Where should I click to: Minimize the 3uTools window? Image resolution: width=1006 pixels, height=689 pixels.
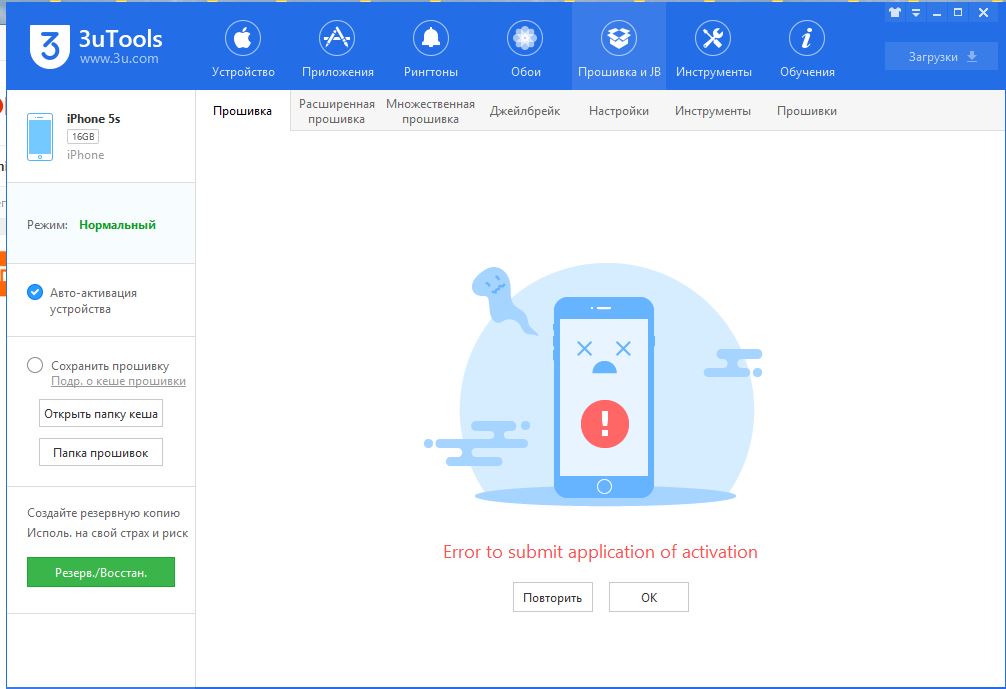937,13
